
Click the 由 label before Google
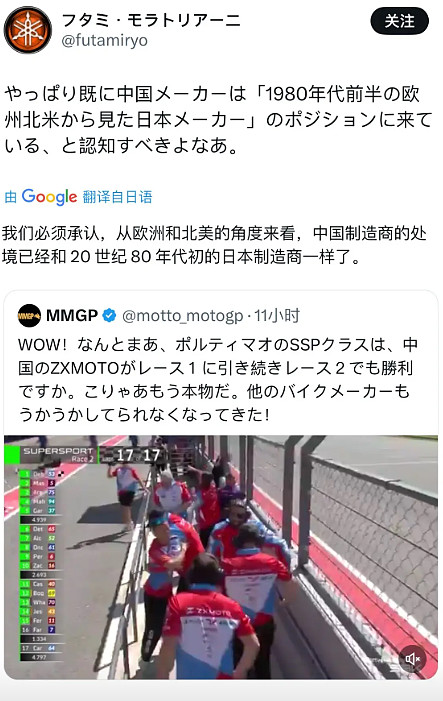[11, 197]
